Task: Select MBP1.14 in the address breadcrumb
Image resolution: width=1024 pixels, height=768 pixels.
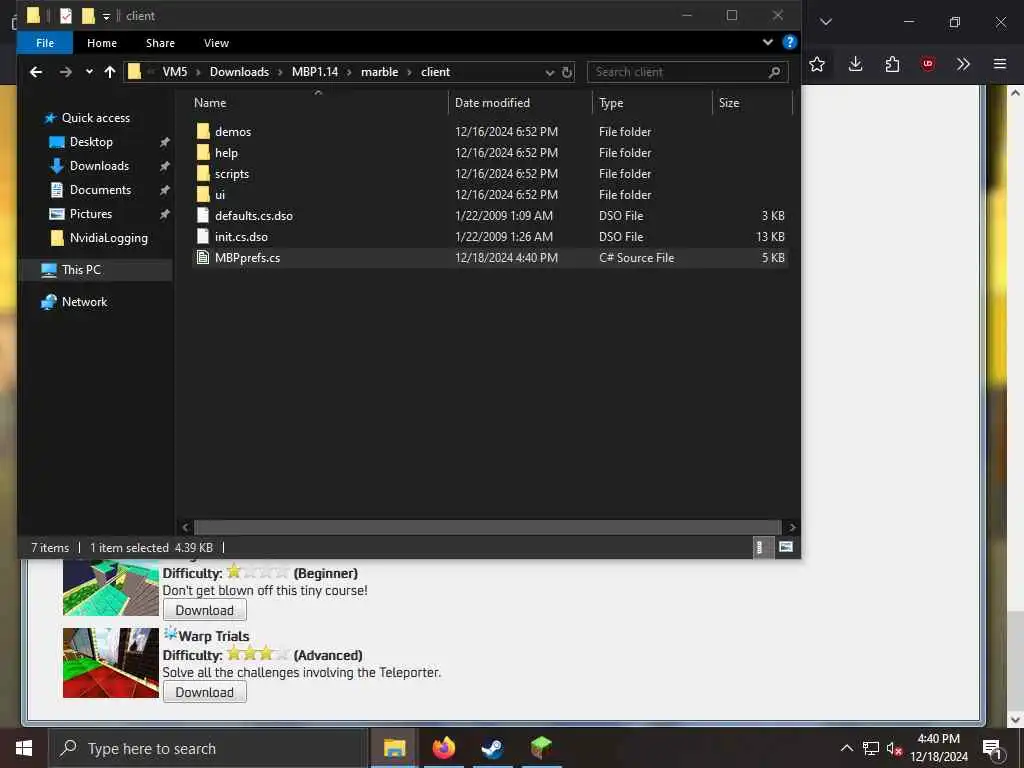Action: 315,72
